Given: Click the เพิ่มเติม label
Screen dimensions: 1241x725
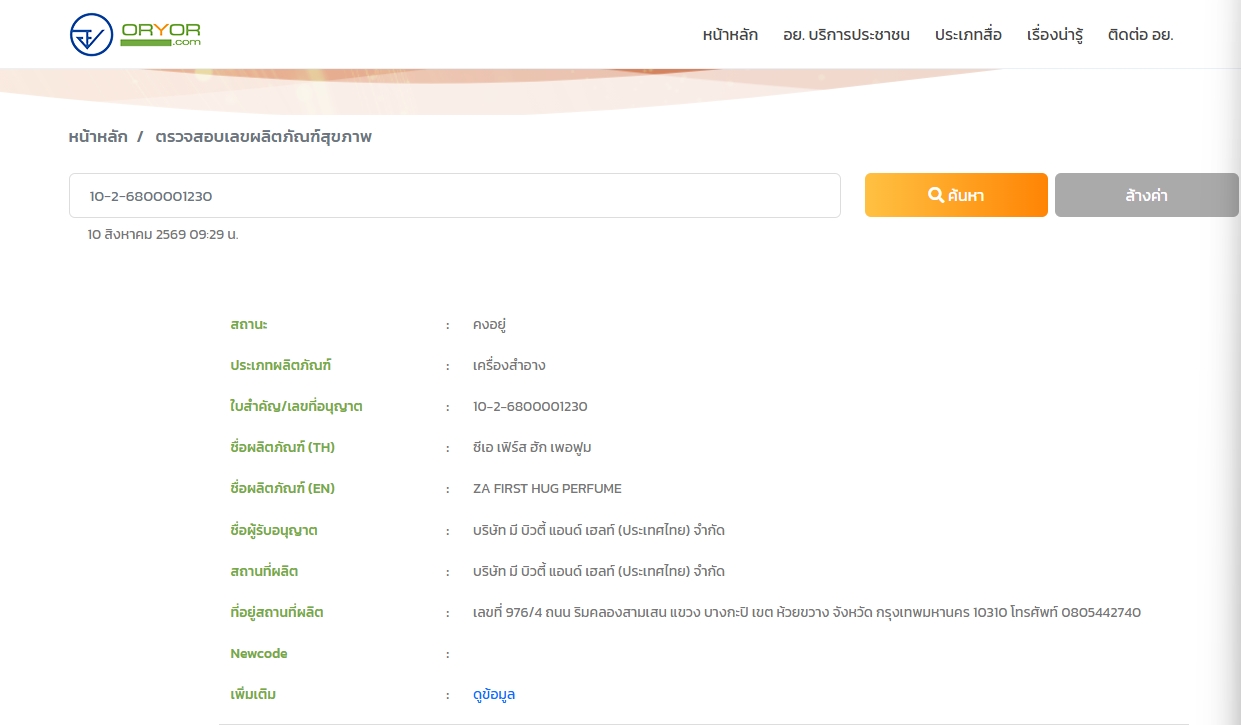Looking at the screenshot, I should point(253,694).
